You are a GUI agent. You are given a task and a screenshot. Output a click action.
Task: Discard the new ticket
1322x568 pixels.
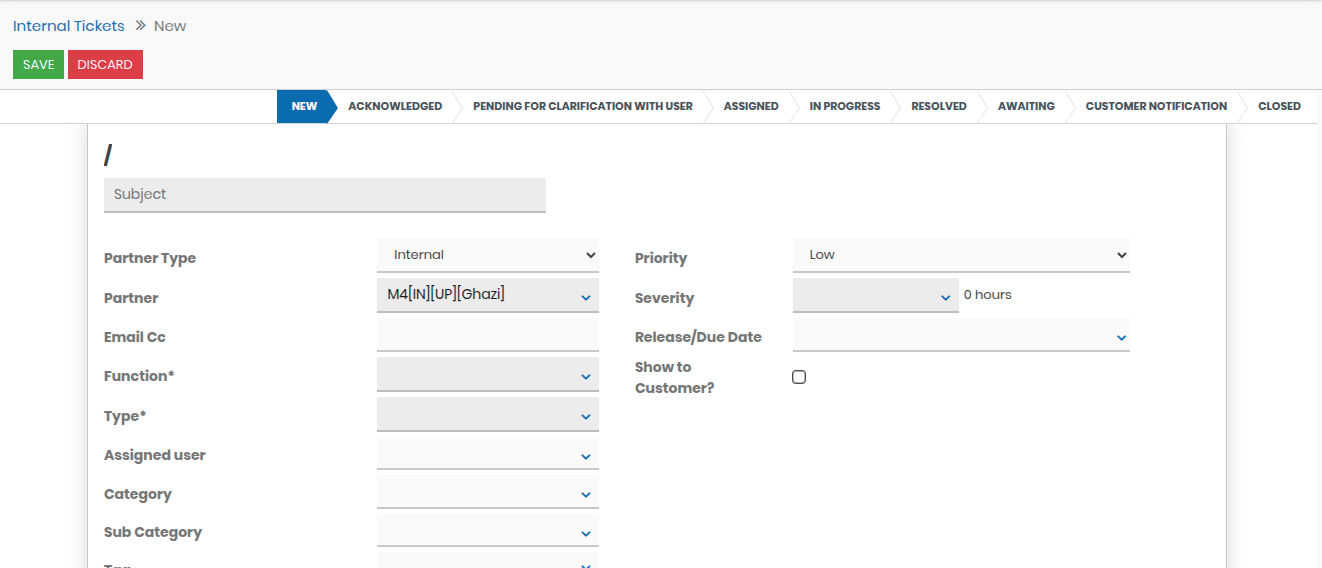coord(105,65)
